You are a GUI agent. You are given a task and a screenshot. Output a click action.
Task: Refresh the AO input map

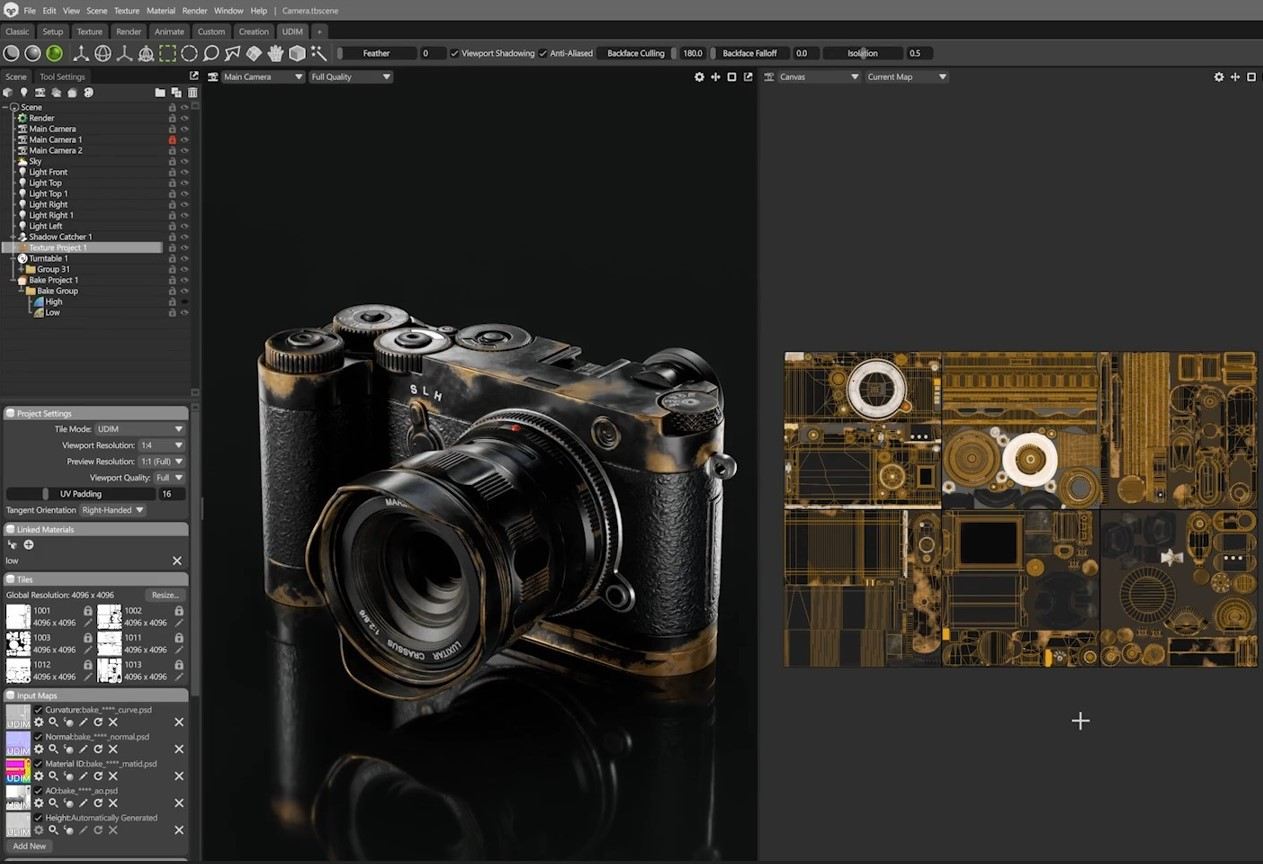click(x=98, y=802)
